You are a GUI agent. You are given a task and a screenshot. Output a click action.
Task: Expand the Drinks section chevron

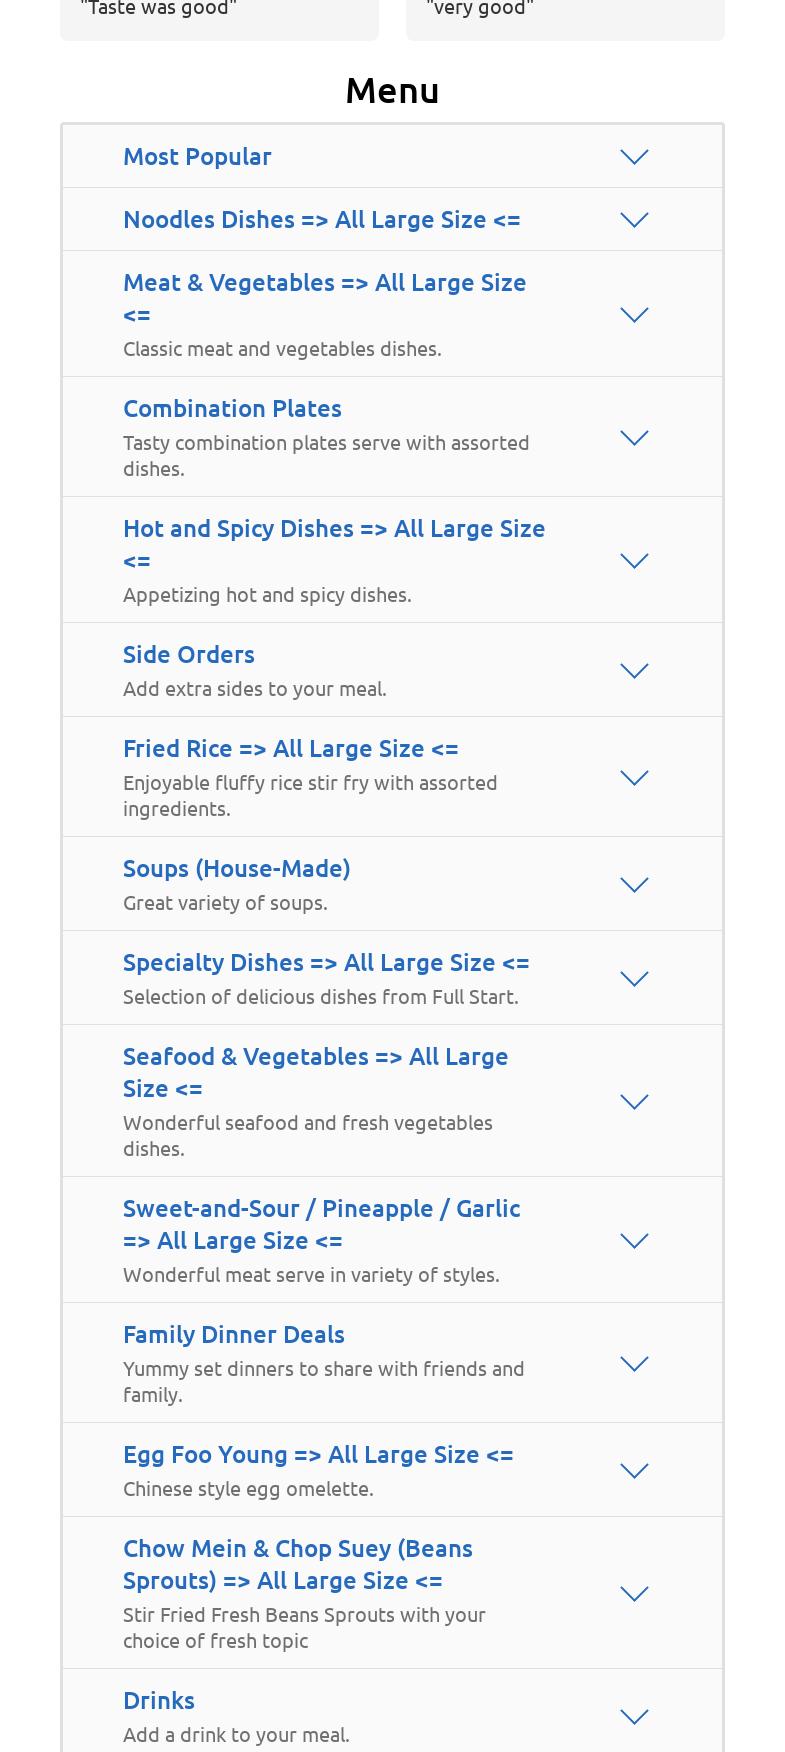click(x=634, y=1717)
